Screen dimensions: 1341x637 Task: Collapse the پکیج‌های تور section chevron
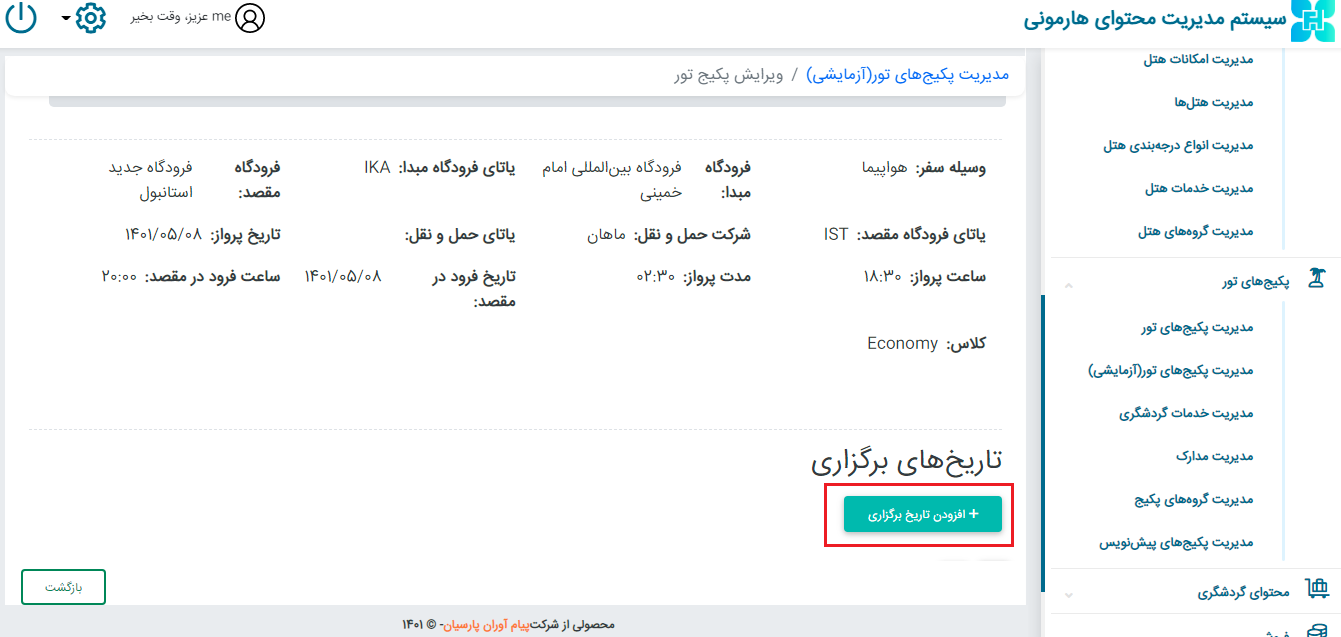tap(1068, 285)
